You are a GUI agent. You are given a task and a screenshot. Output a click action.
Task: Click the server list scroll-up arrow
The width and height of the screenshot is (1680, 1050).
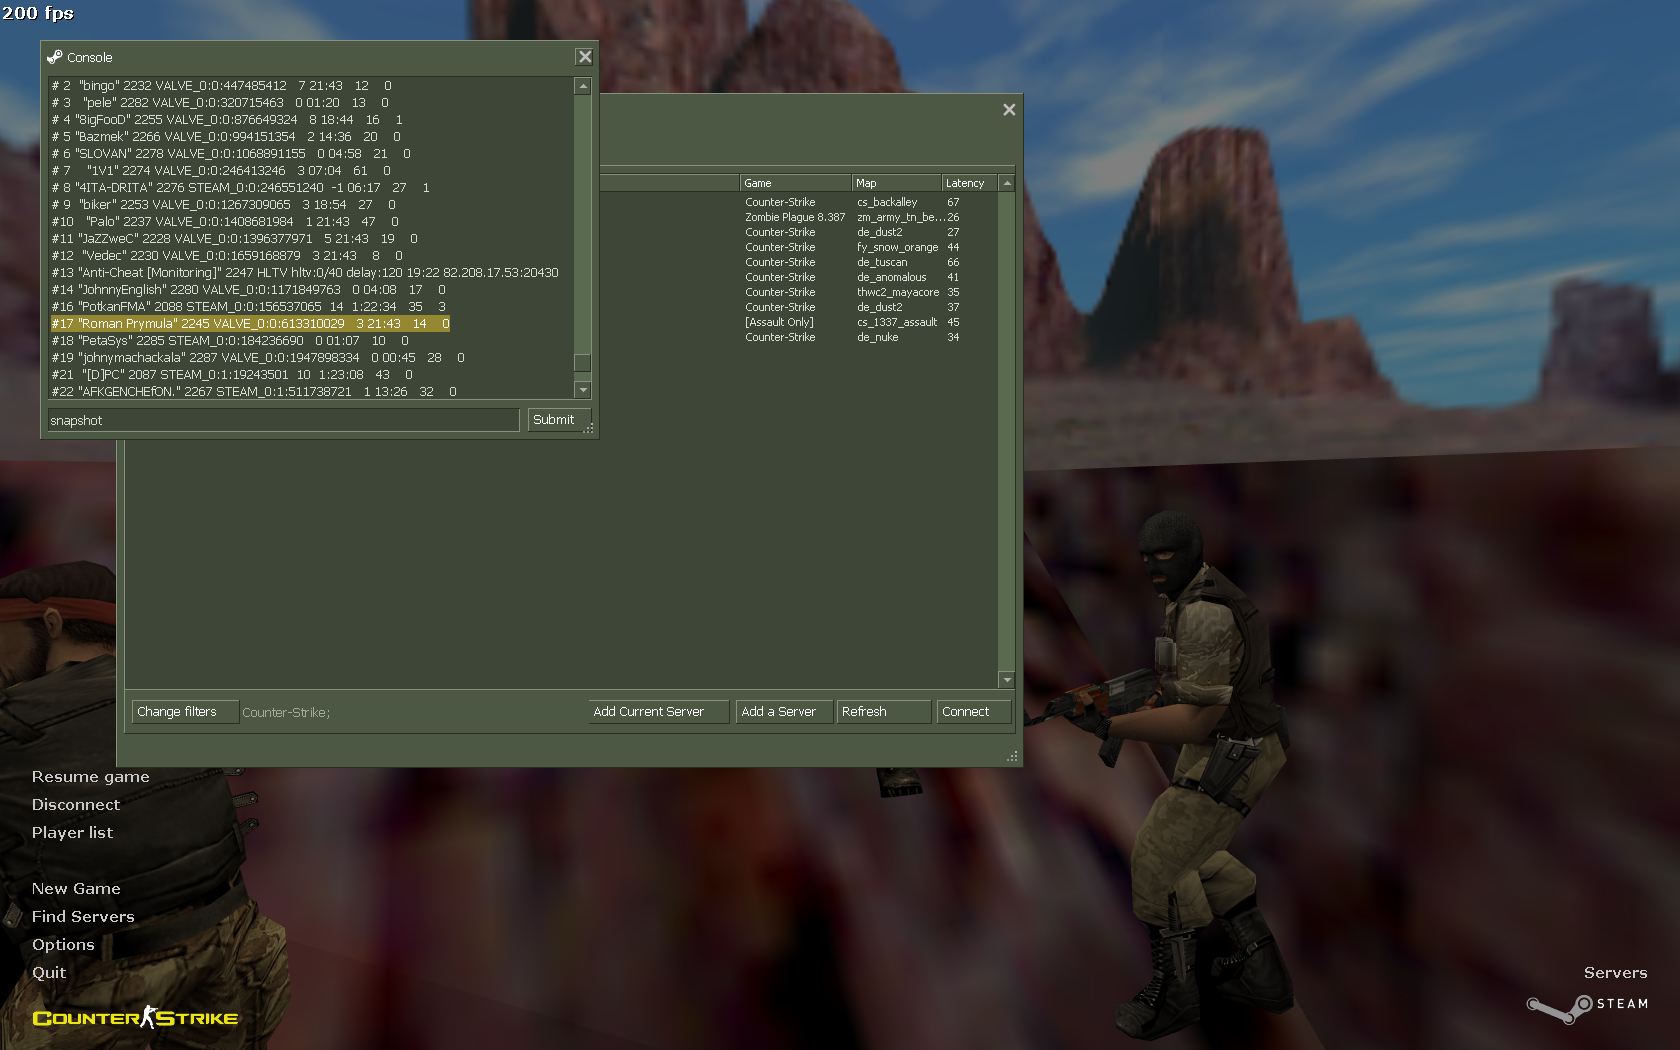(x=1007, y=183)
